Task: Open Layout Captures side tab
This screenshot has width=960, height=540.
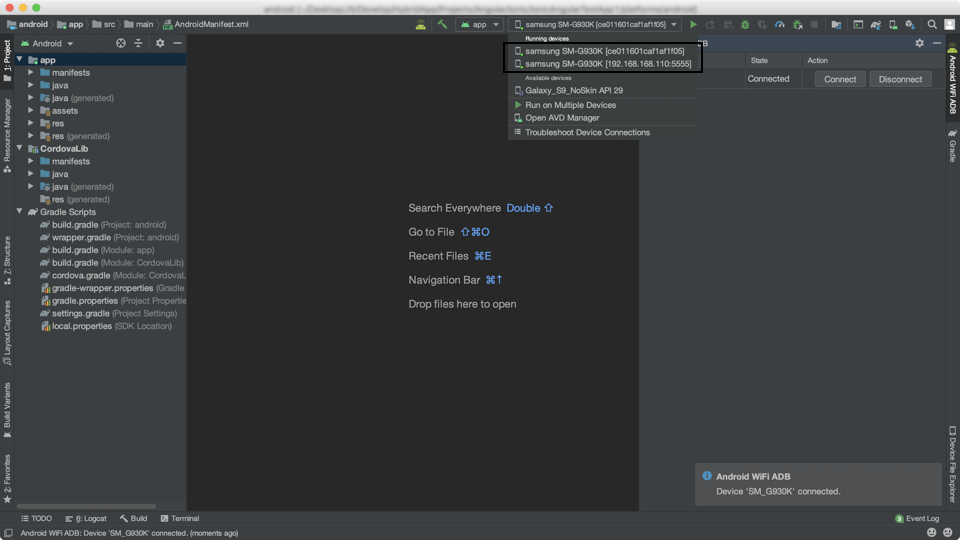Action: [7, 332]
